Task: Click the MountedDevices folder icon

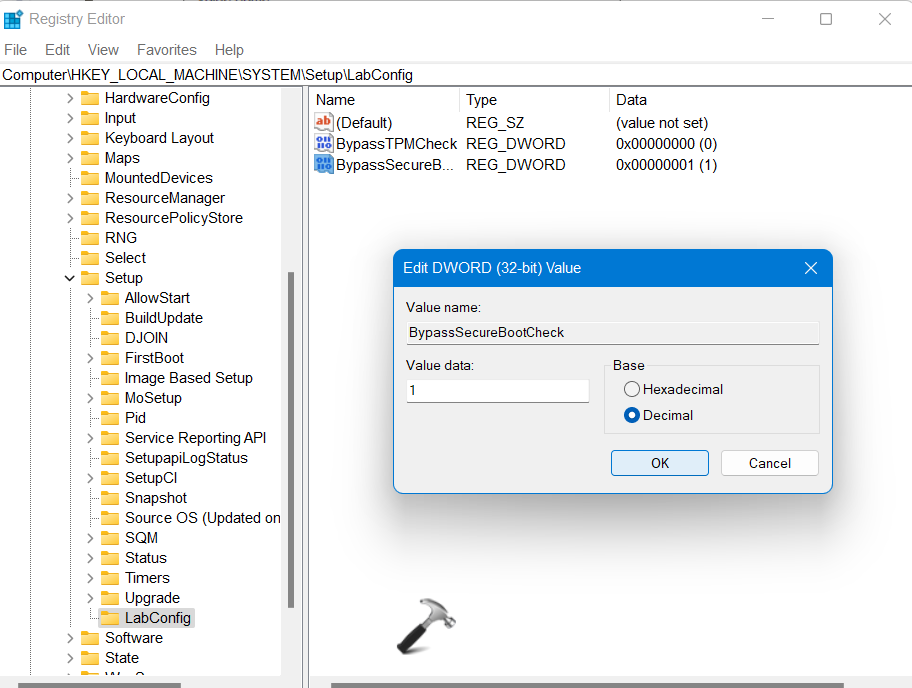Action: click(90, 178)
